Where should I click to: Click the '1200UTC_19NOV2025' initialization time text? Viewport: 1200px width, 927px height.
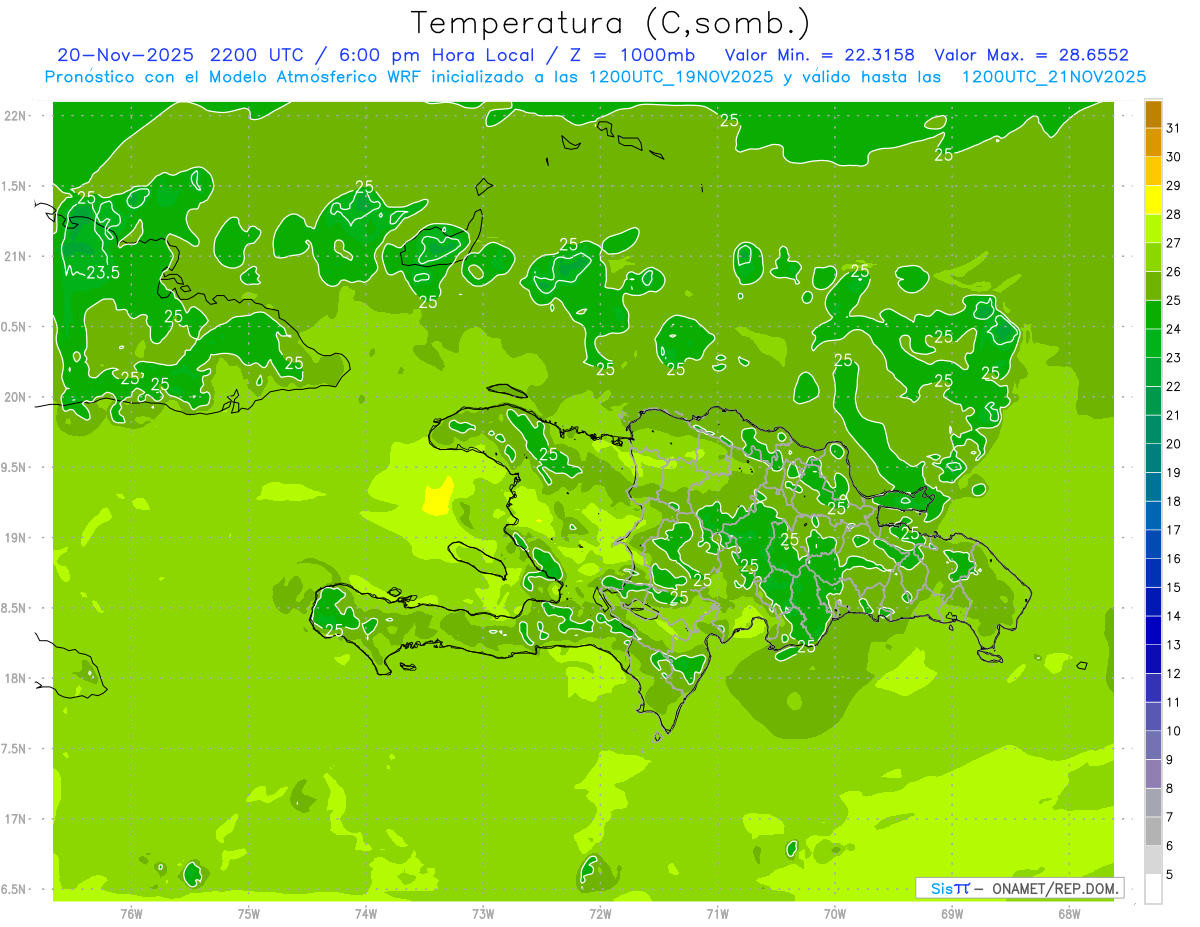click(x=681, y=77)
